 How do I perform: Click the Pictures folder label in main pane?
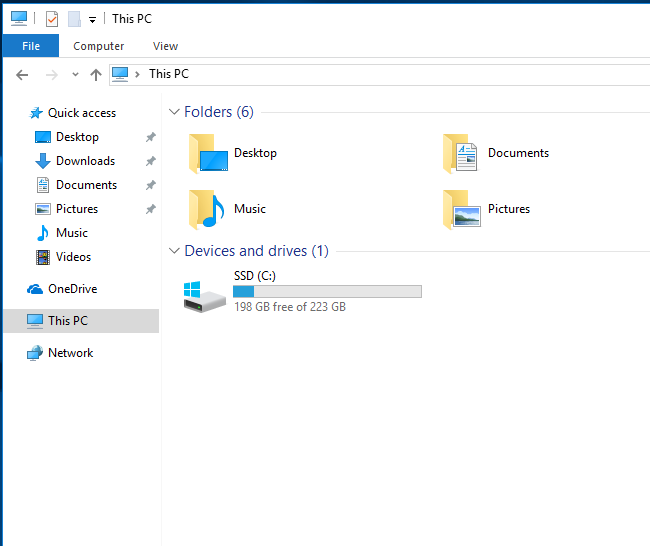coord(509,209)
